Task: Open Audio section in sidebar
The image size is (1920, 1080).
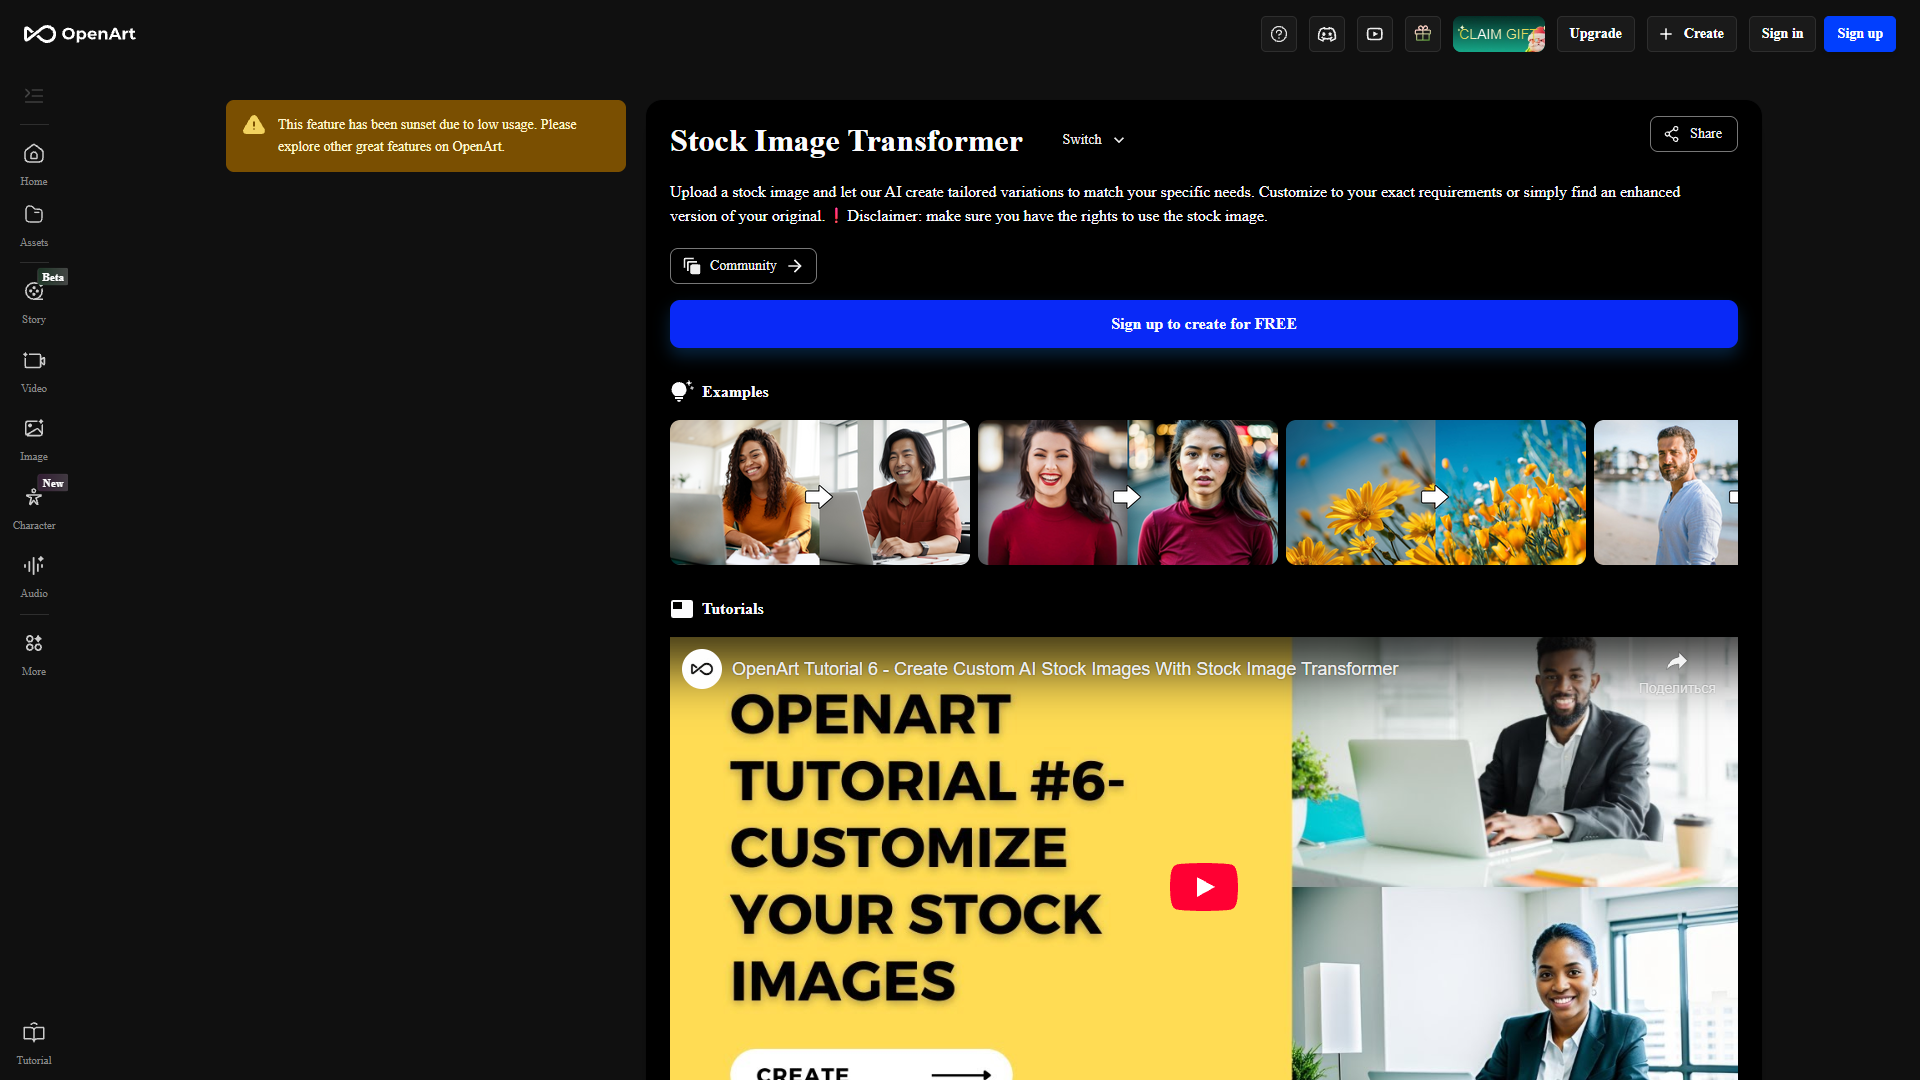Action: pos(34,577)
